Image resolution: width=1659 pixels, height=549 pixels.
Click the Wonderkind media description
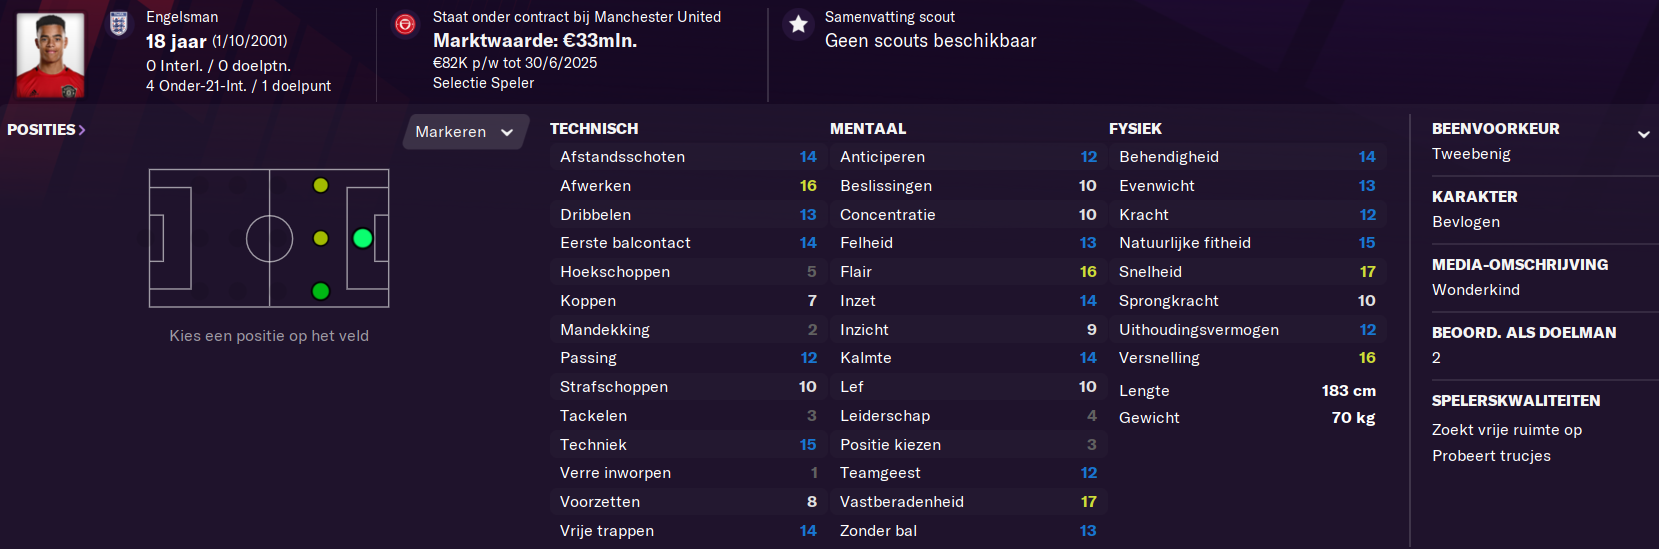point(1476,290)
